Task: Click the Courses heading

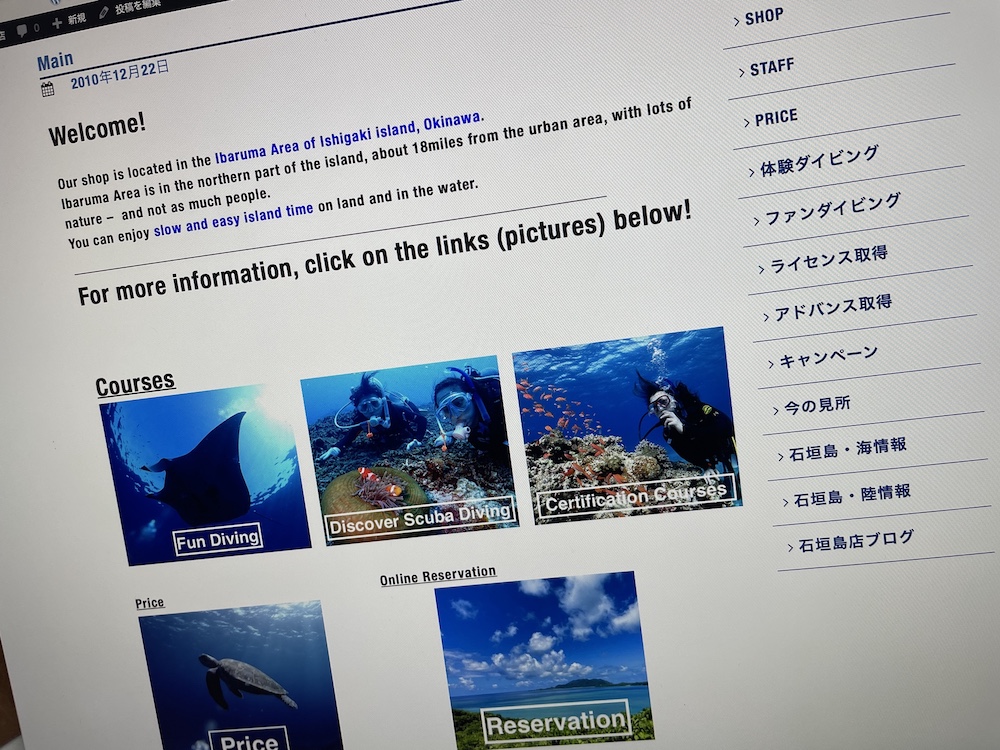Action: tap(135, 385)
